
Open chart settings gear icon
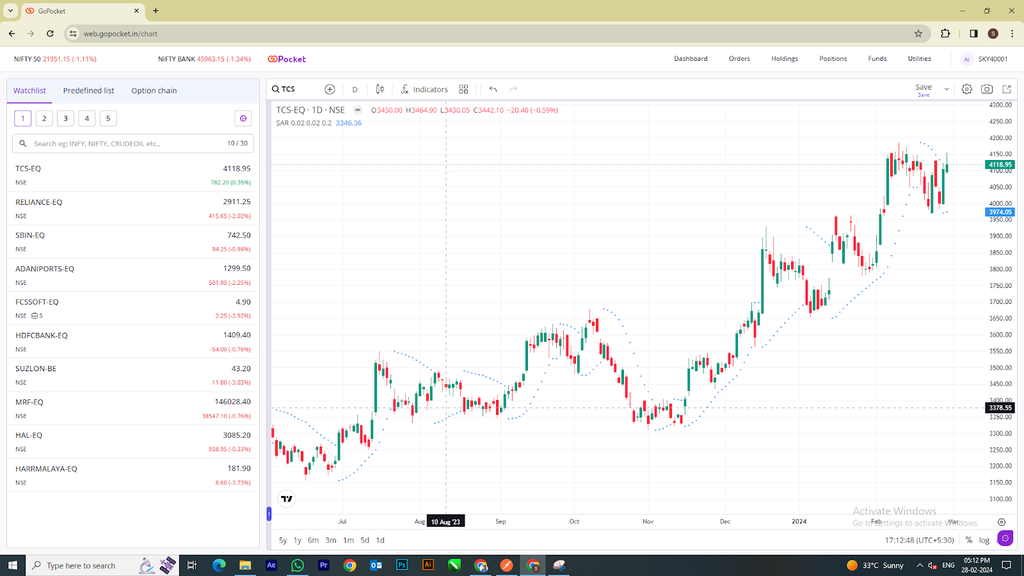pos(967,89)
